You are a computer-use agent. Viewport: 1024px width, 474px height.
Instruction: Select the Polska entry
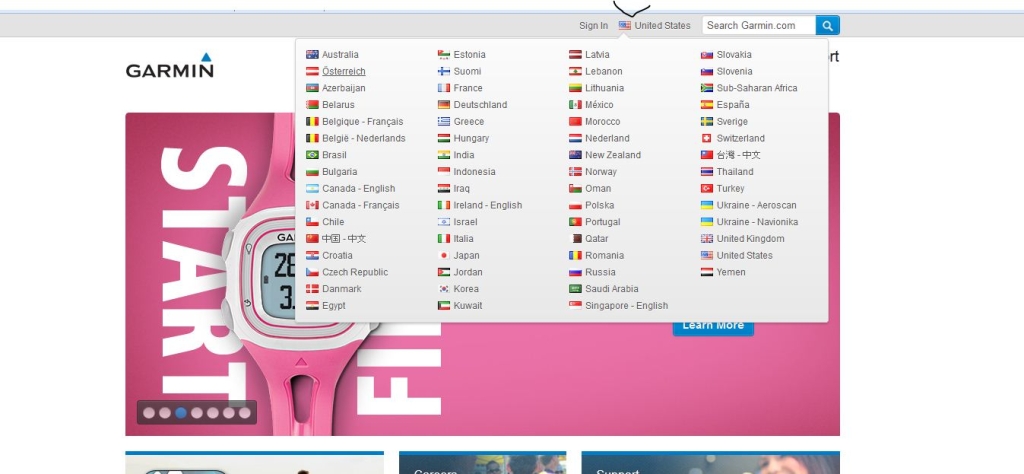point(600,206)
